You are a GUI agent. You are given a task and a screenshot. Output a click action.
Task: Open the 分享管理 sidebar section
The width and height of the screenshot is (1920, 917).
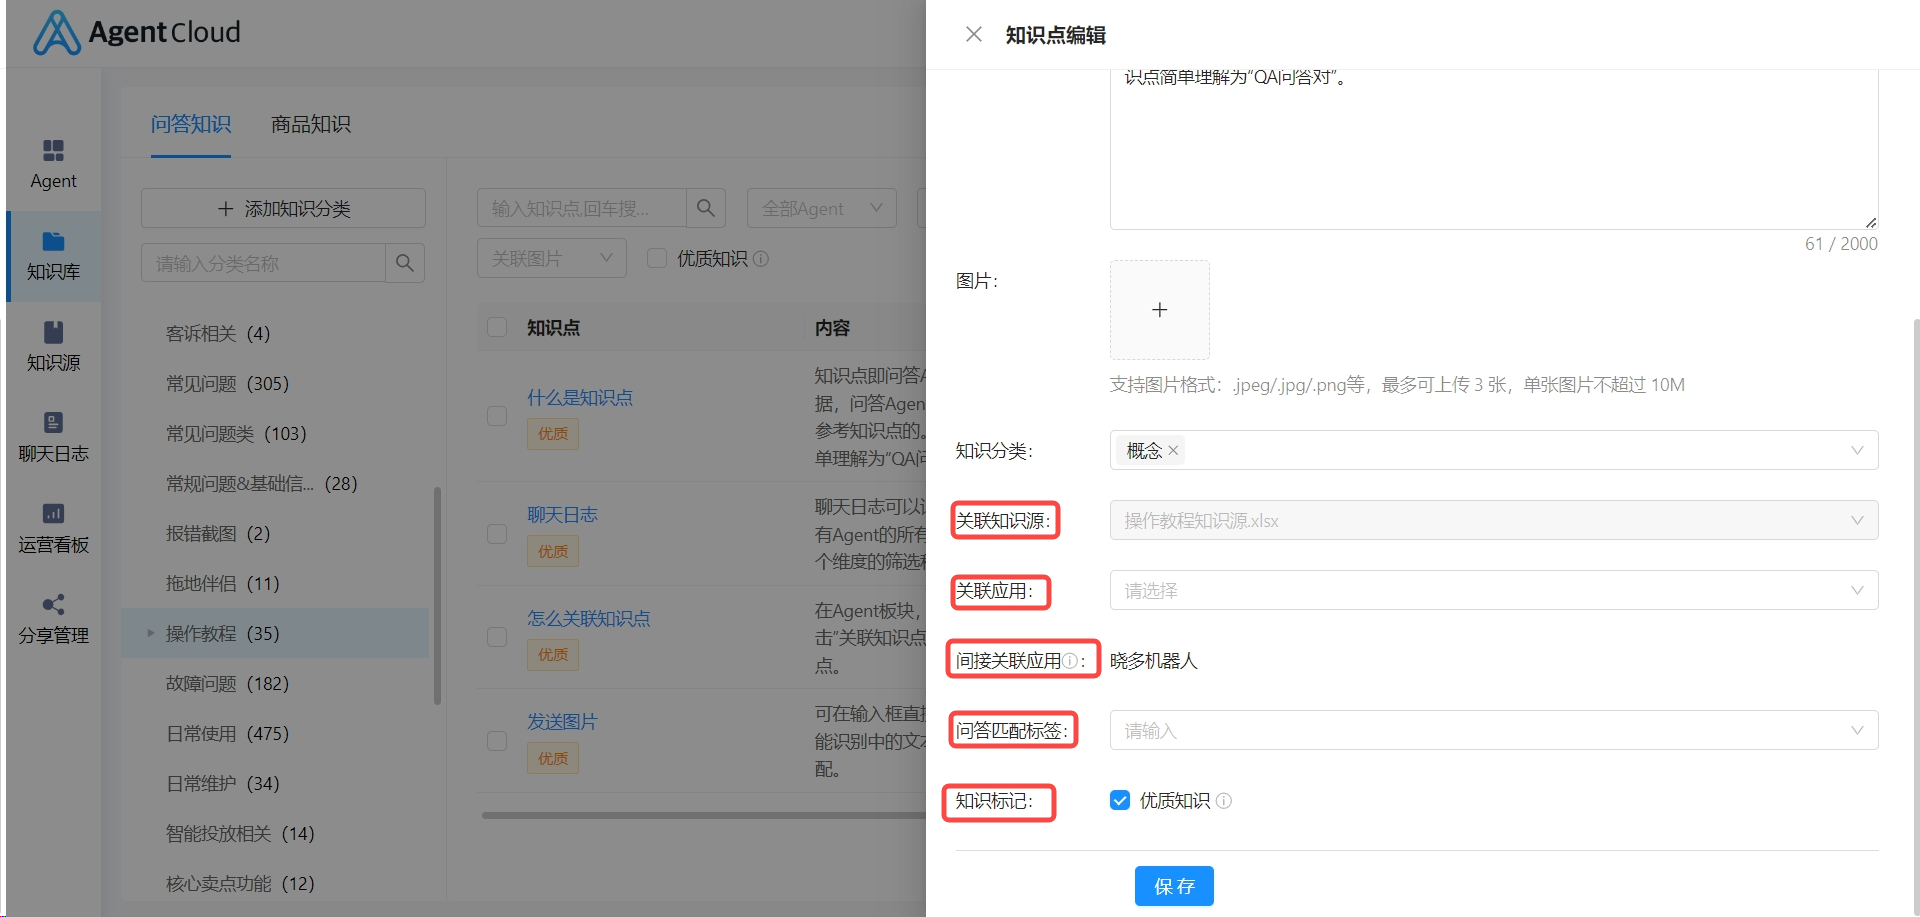[x=53, y=619]
